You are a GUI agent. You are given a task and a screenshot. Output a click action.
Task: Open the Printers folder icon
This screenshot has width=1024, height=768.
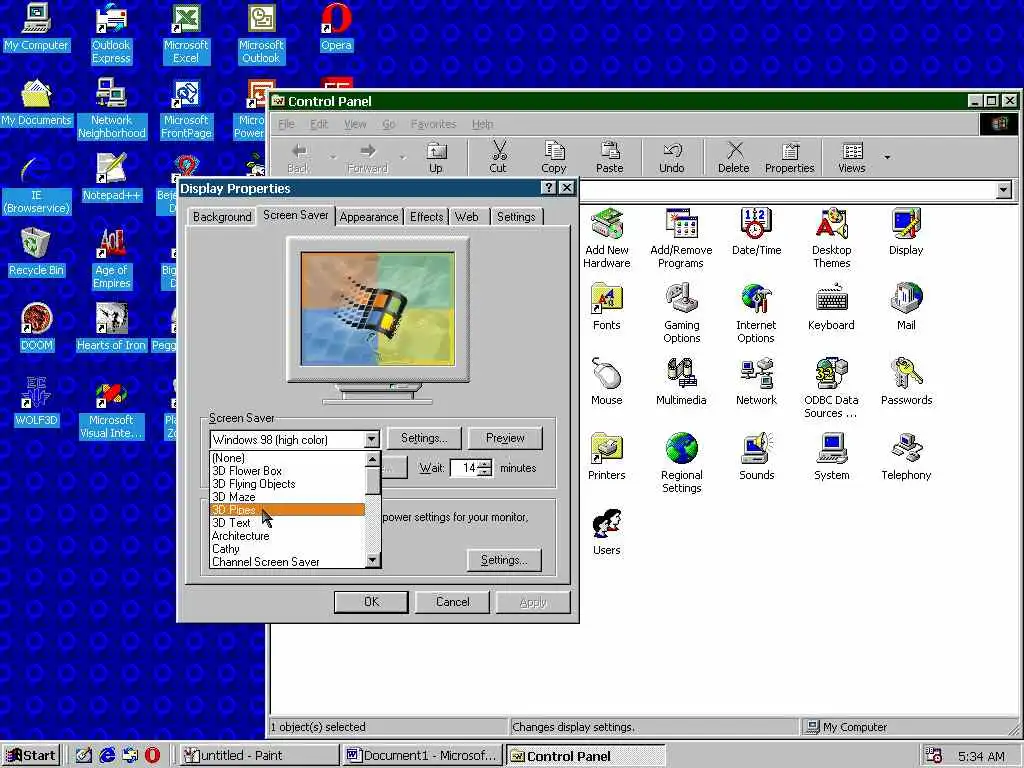point(607,457)
